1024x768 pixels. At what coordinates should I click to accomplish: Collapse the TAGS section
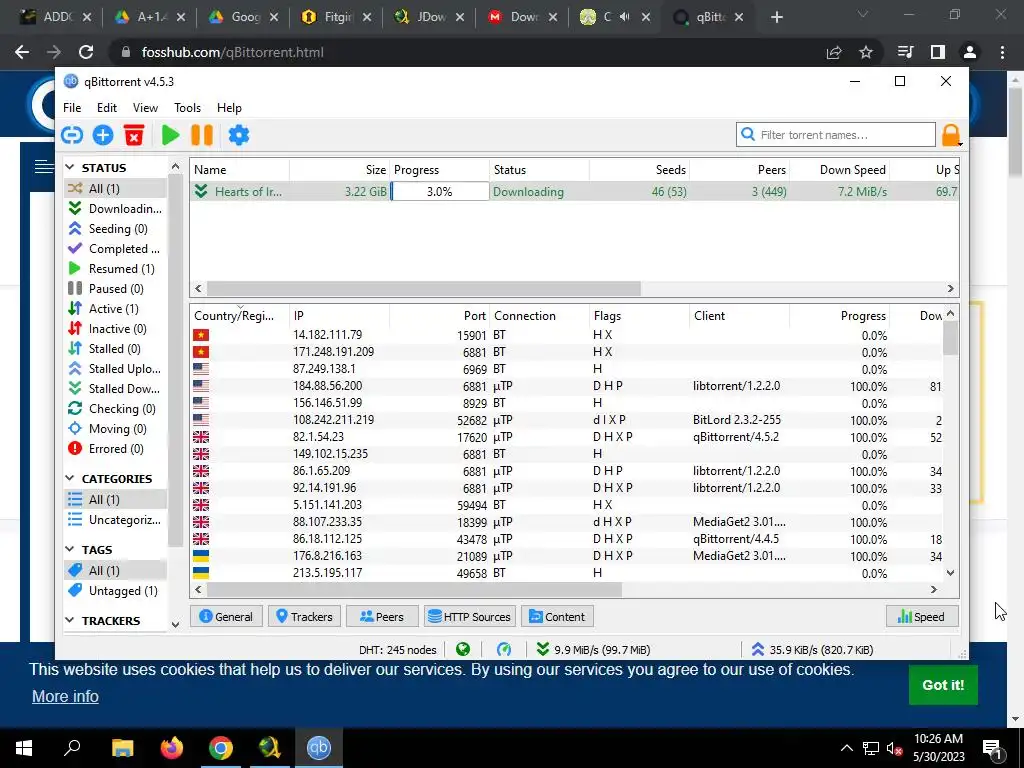point(70,550)
